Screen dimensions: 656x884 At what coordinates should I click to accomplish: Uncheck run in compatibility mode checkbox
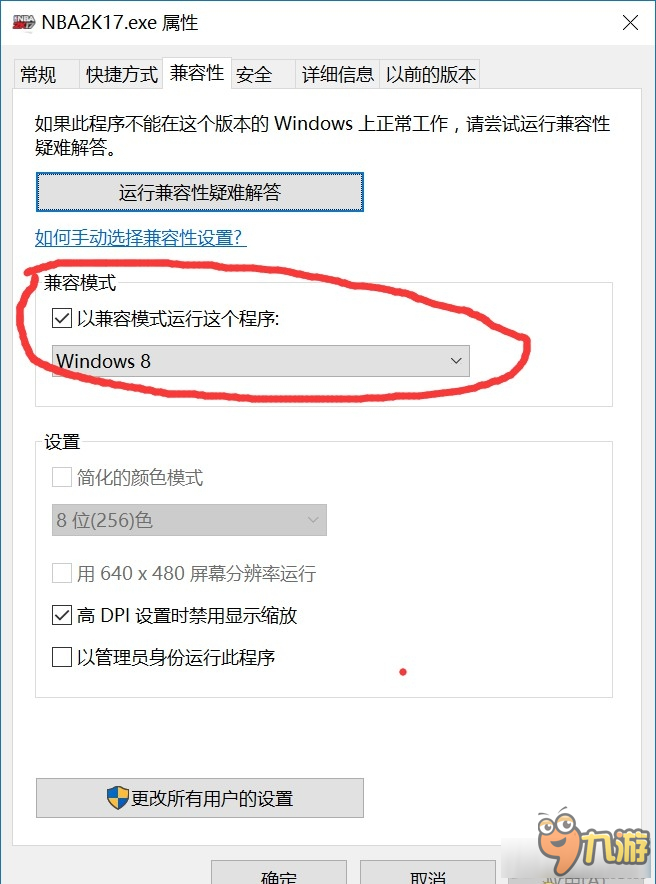click(x=61, y=319)
